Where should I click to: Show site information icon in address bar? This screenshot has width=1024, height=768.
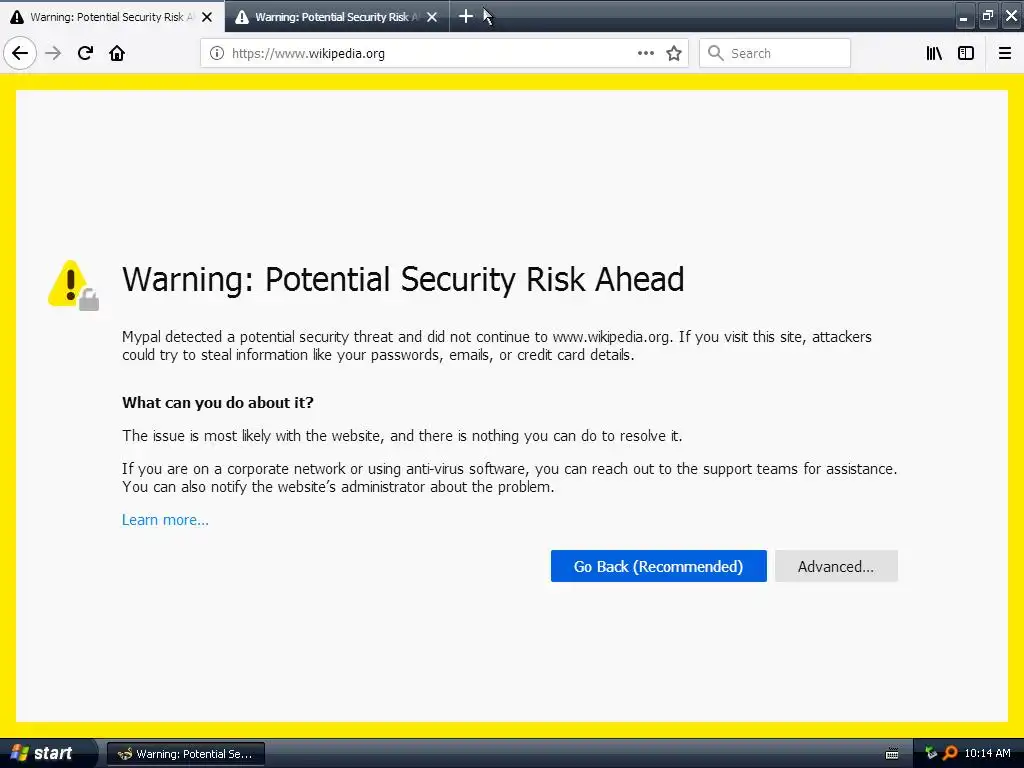coord(217,54)
